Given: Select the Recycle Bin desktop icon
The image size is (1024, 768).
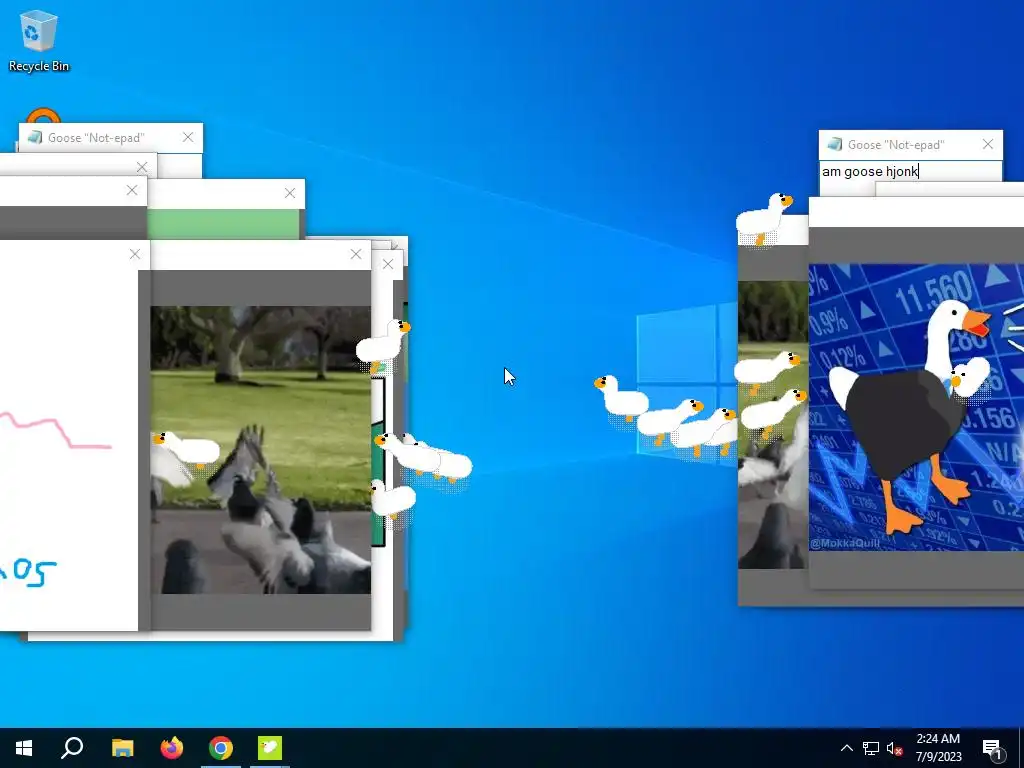Looking at the screenshot, I should tap(39, 41).
